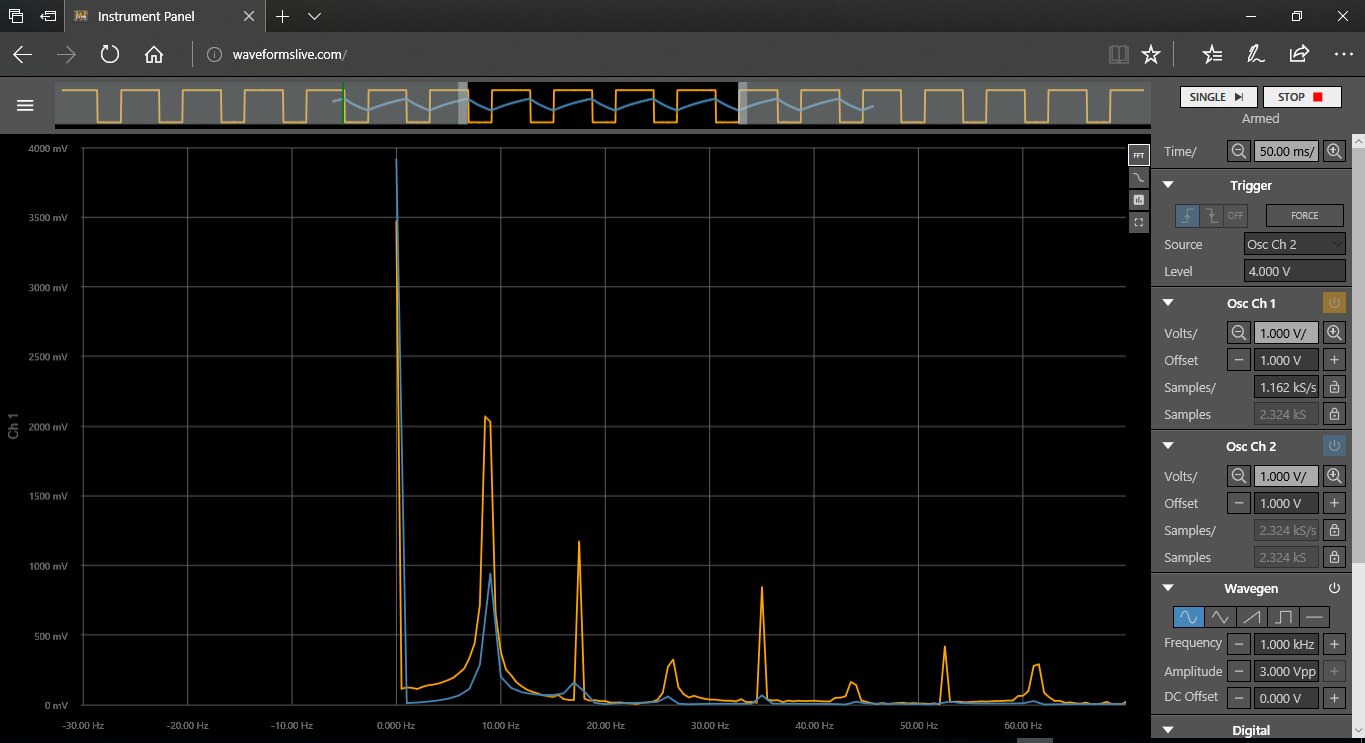Collapse the Trigger section
The width and height of the screenshot is (1365, 743).
coord(1167,185)
